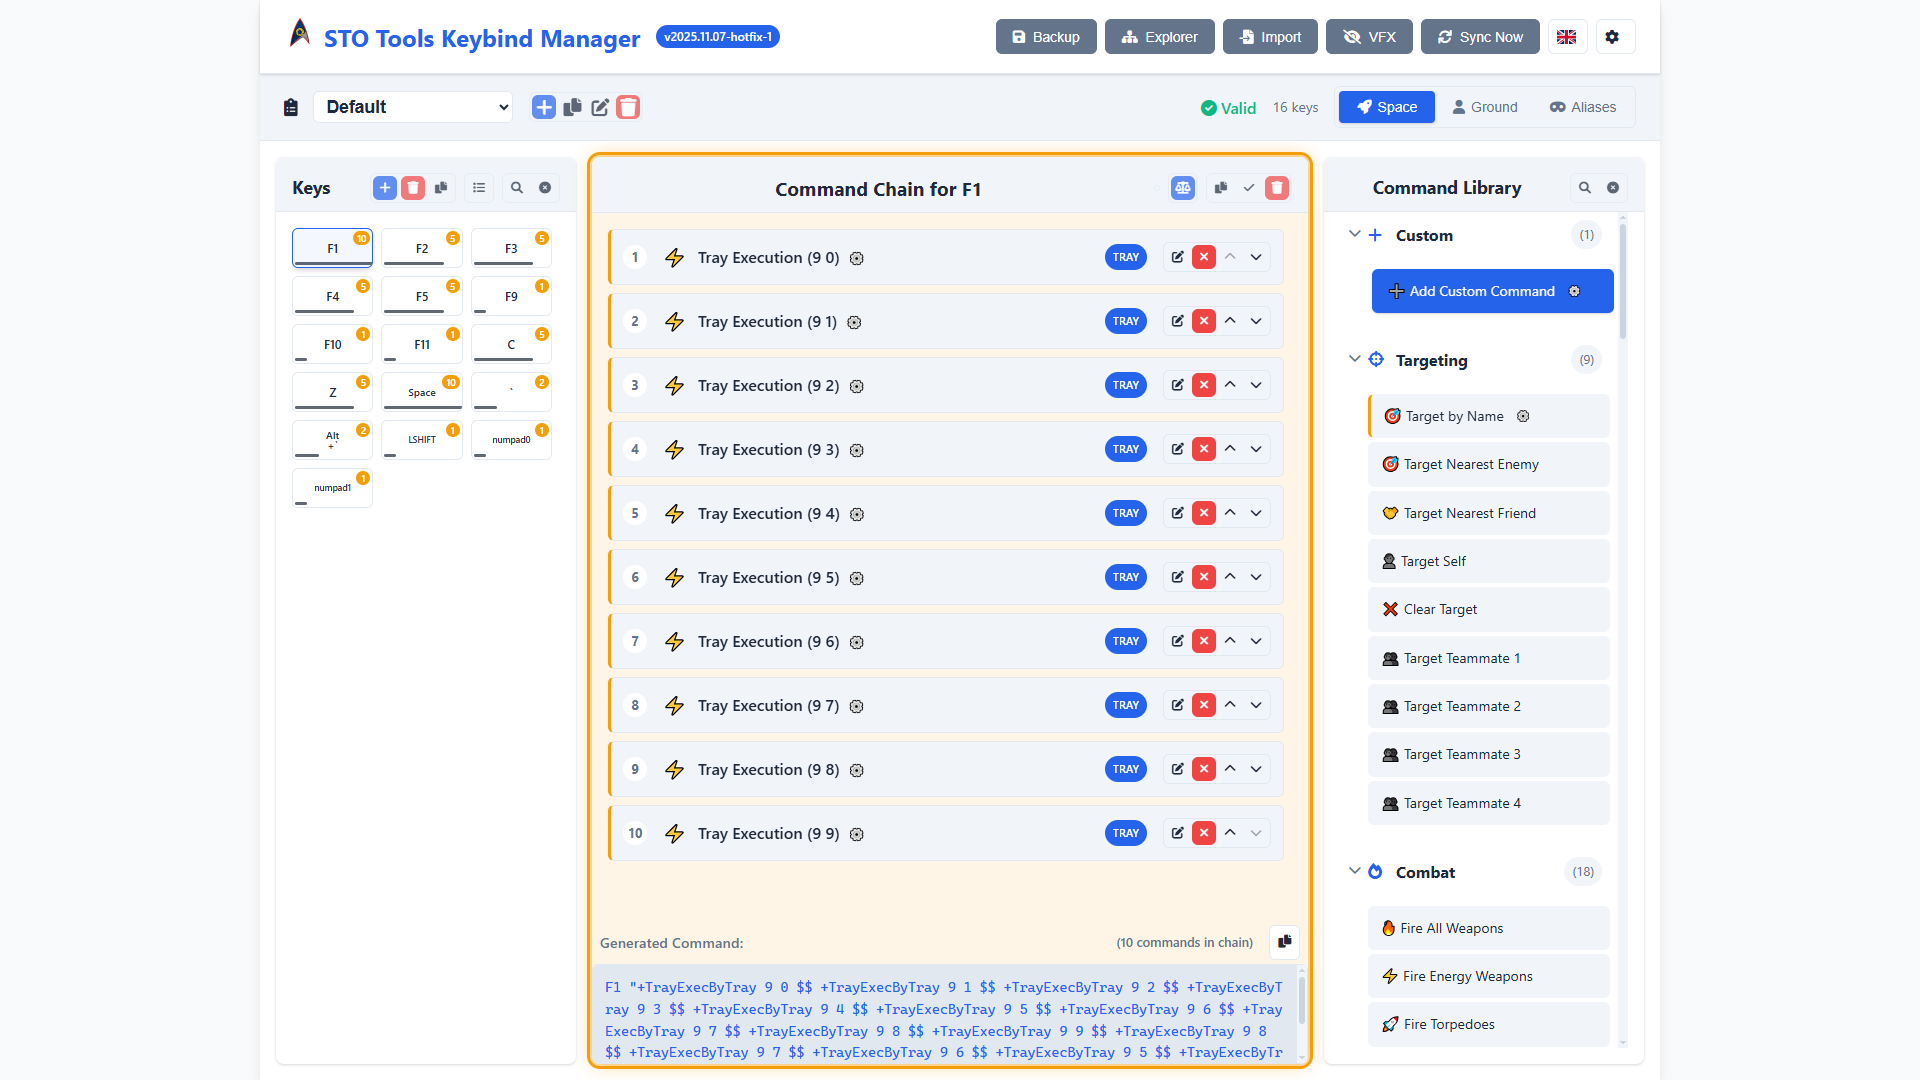Collapse the Combat category
1920x1080 pixels.
point(1355,871)
